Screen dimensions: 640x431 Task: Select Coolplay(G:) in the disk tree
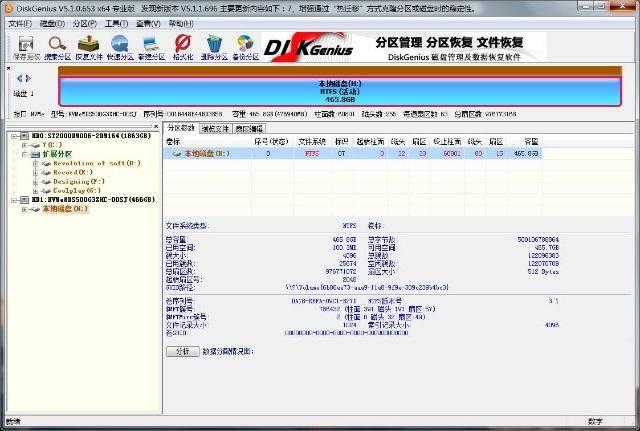point(77,191)
